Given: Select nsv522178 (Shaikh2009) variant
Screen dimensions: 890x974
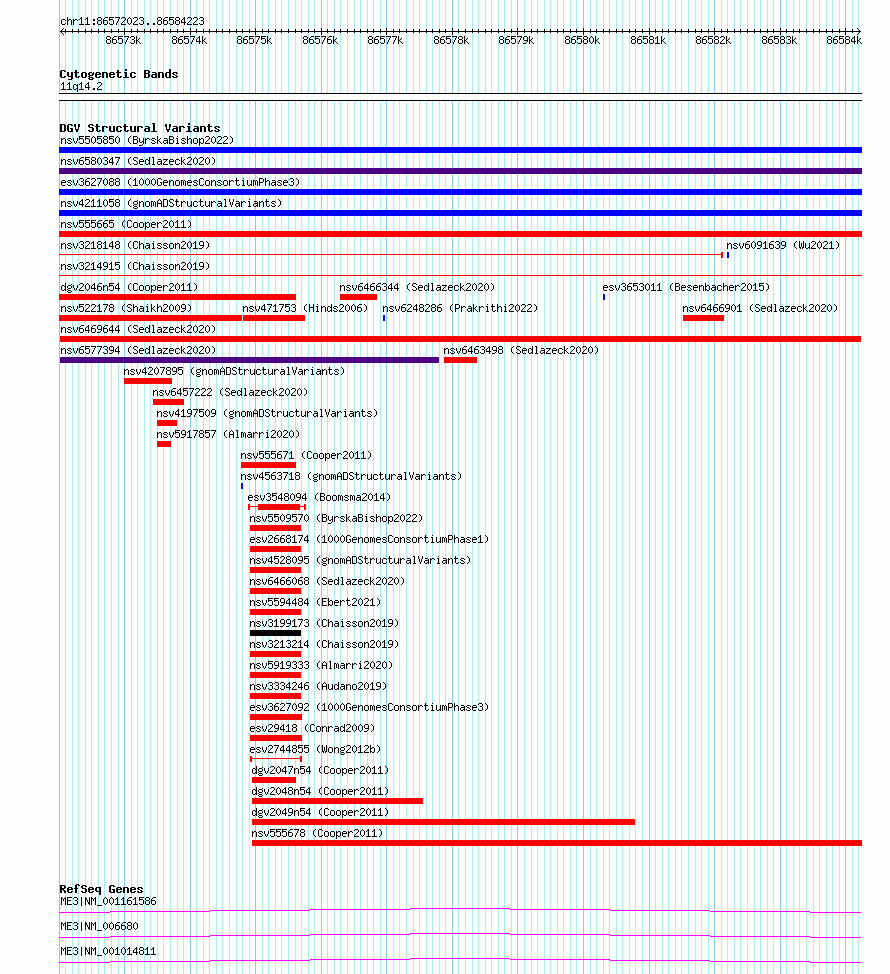Looking at the screenshot, I should pyautogui.click(x=126, y=309).
